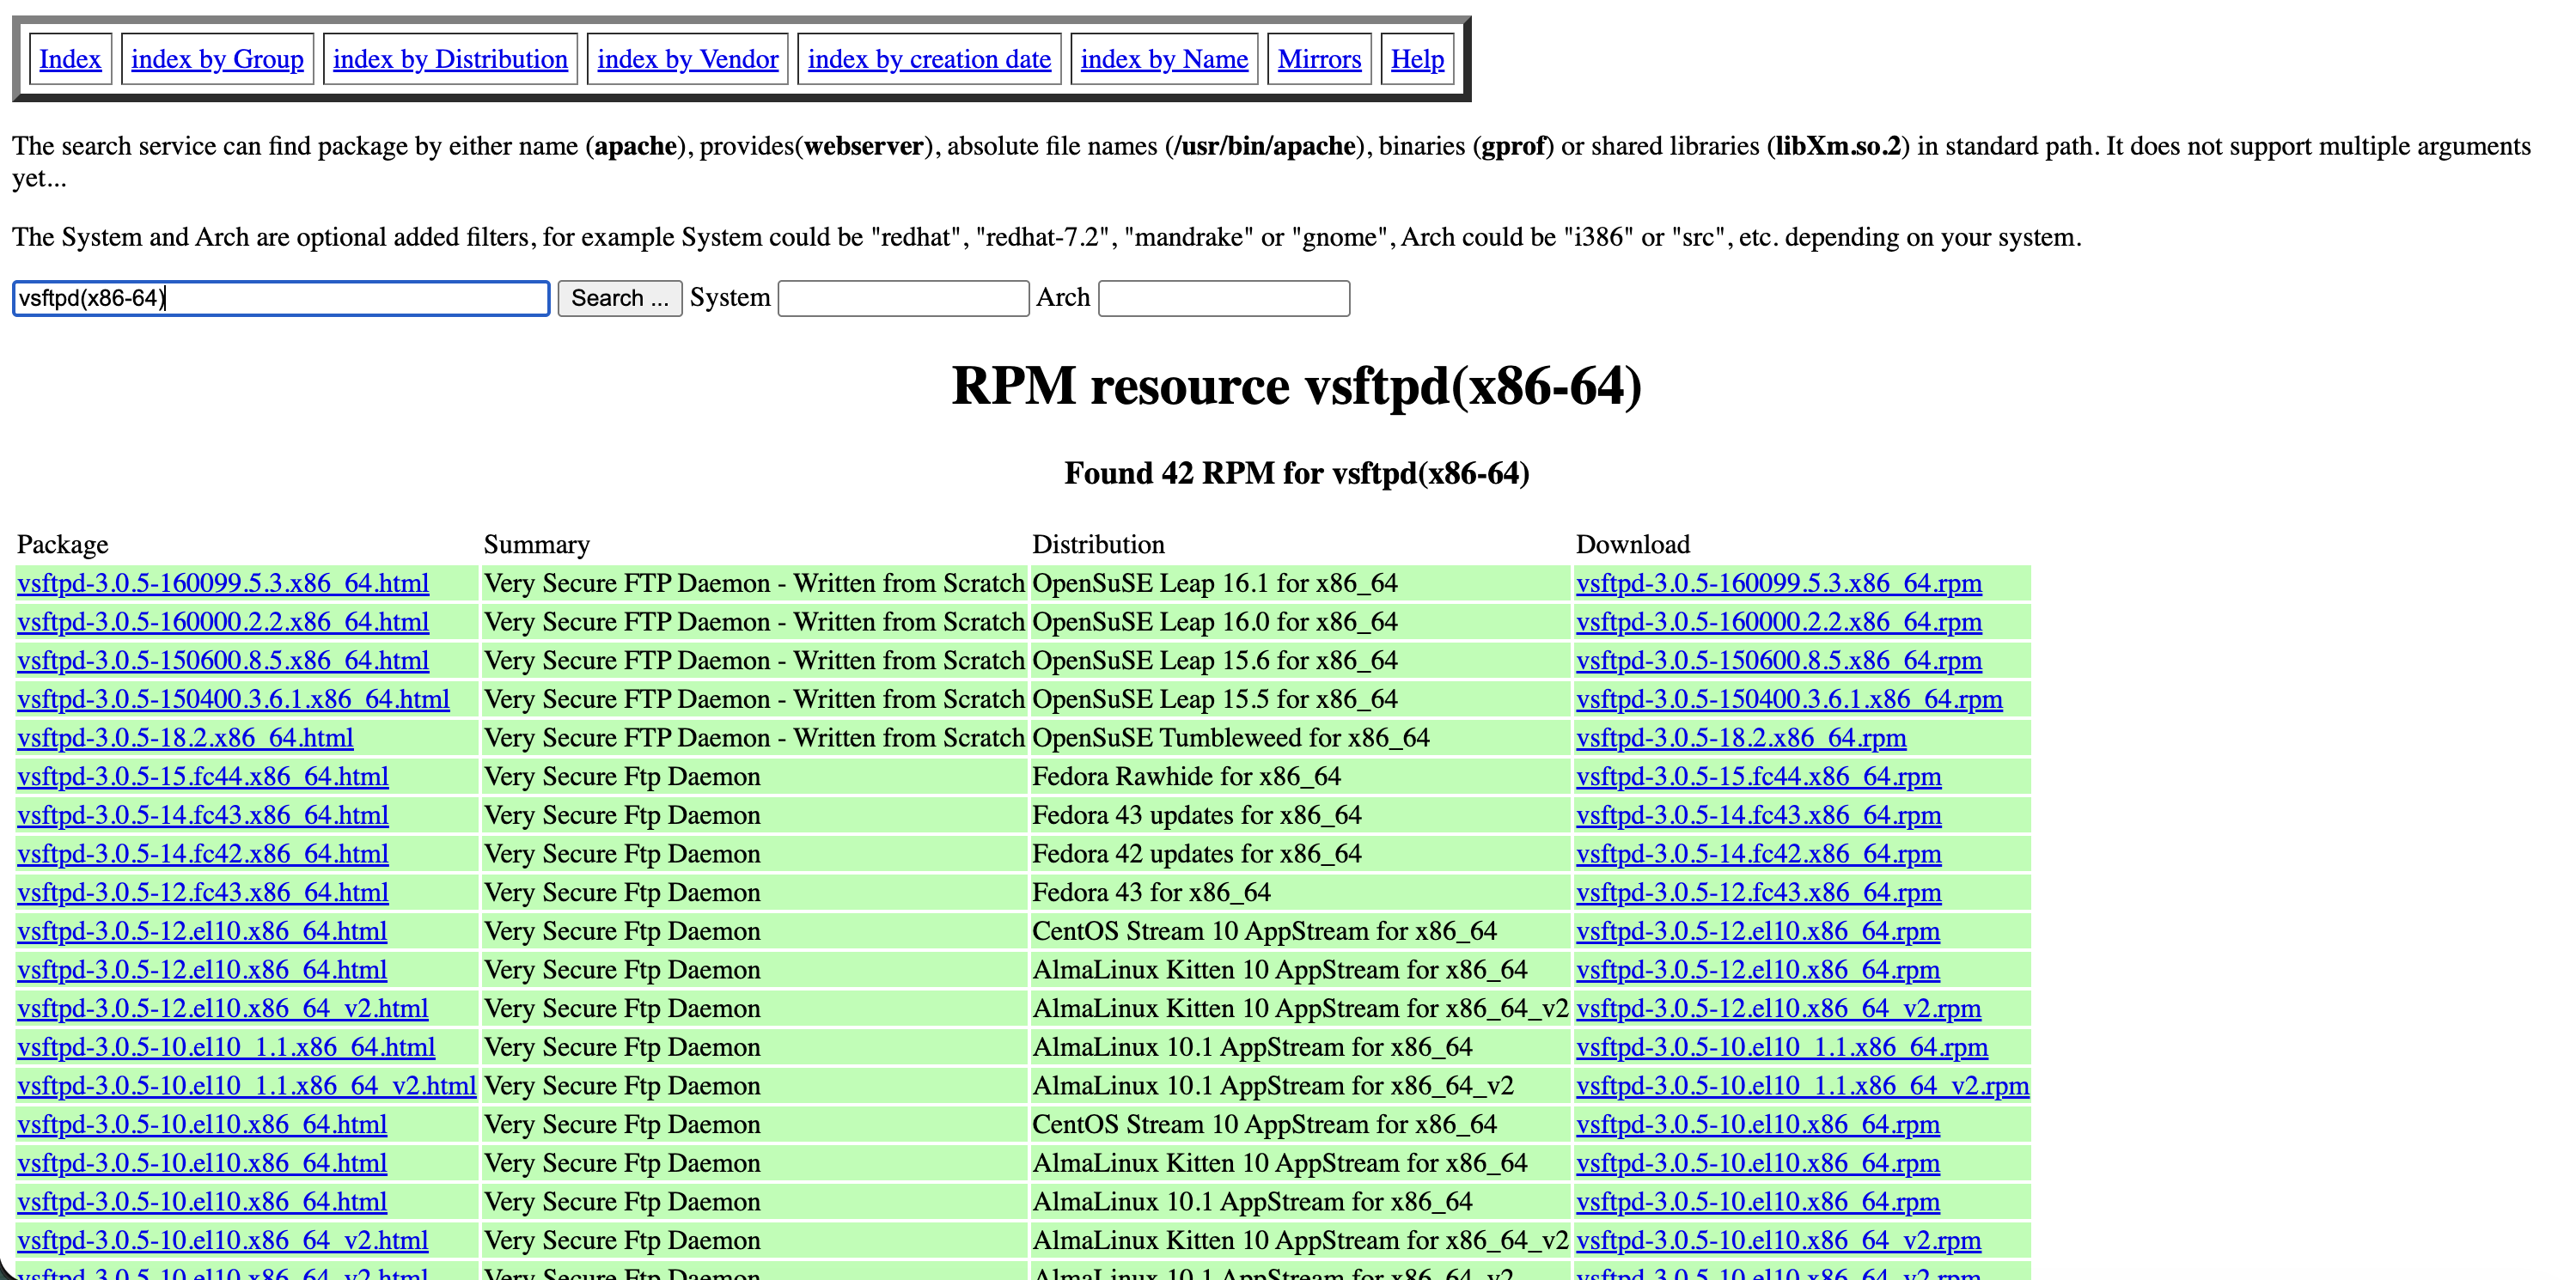Open vsftpd-3.0.5-160099.5.3.x86_64.html package page
The height and width of the screenshot is (1280, 2576).
point(223,583)
